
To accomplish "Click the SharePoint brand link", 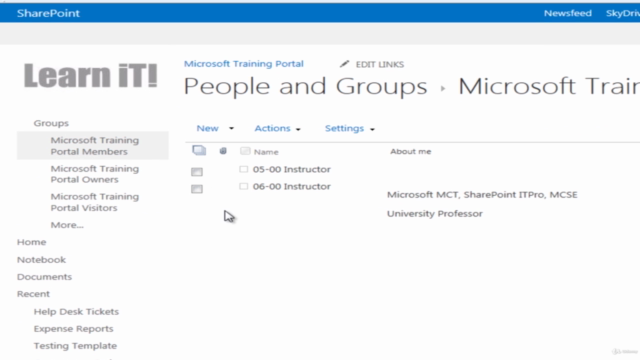I will 48,13.
